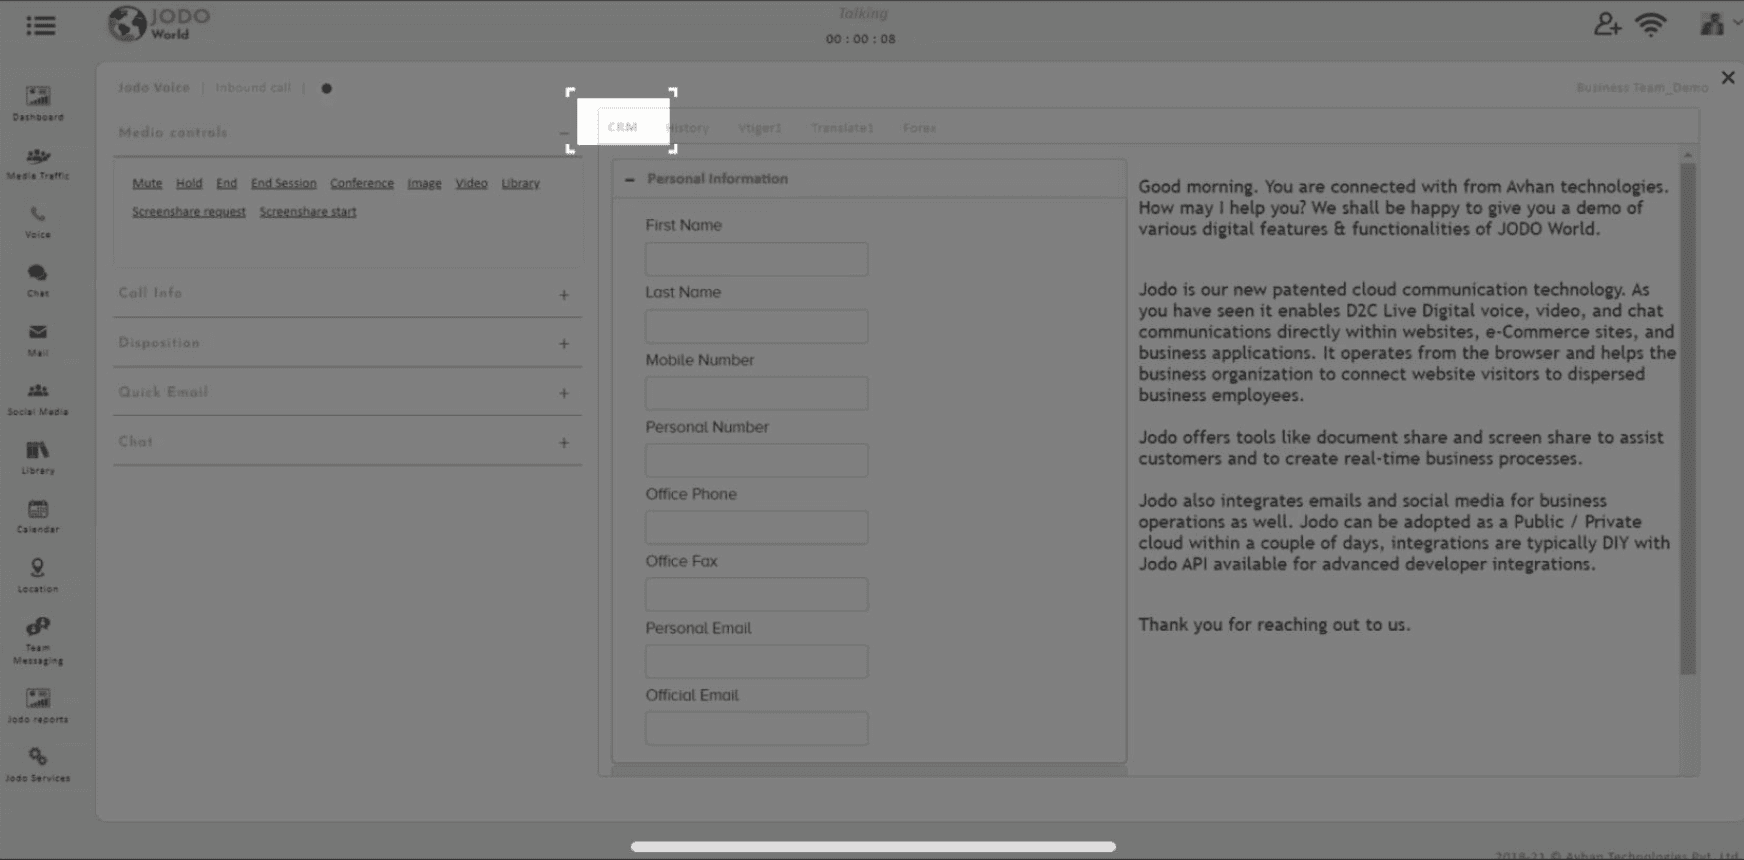The image size is (1744, 860).
Task: Collapse the Personal Information panel
Action: [x=629, y=180]
